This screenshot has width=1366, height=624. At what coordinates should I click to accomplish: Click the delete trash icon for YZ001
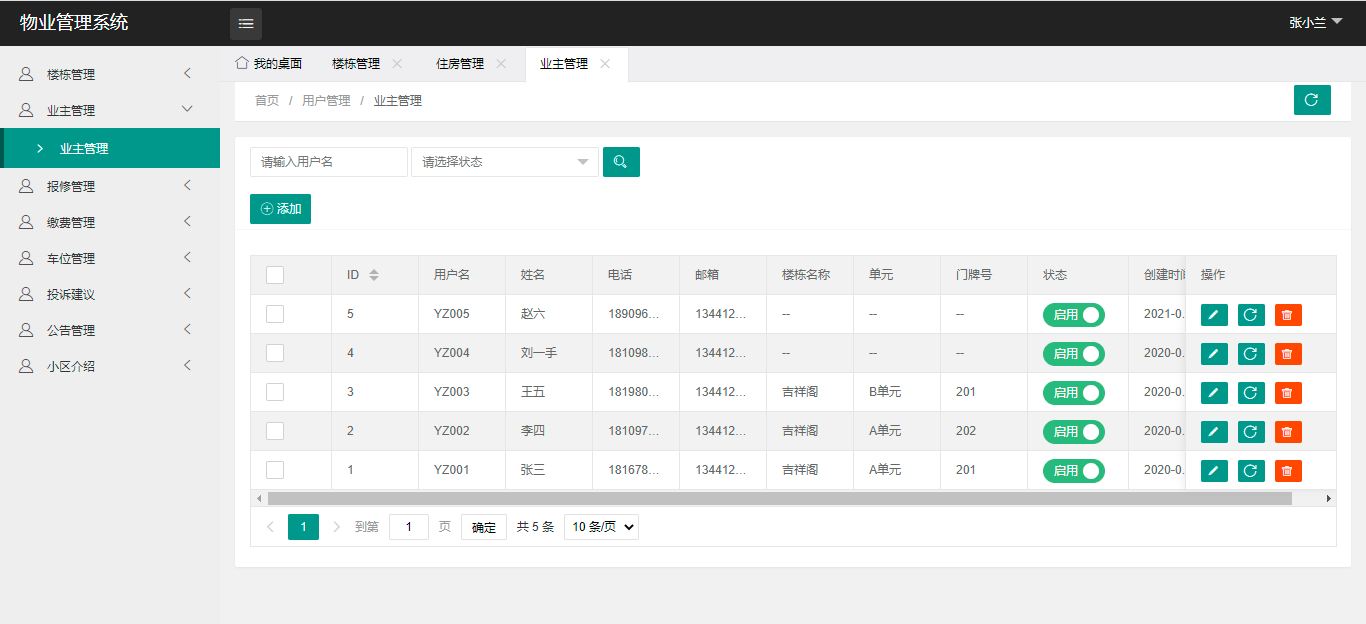[x=1287, y=471]
